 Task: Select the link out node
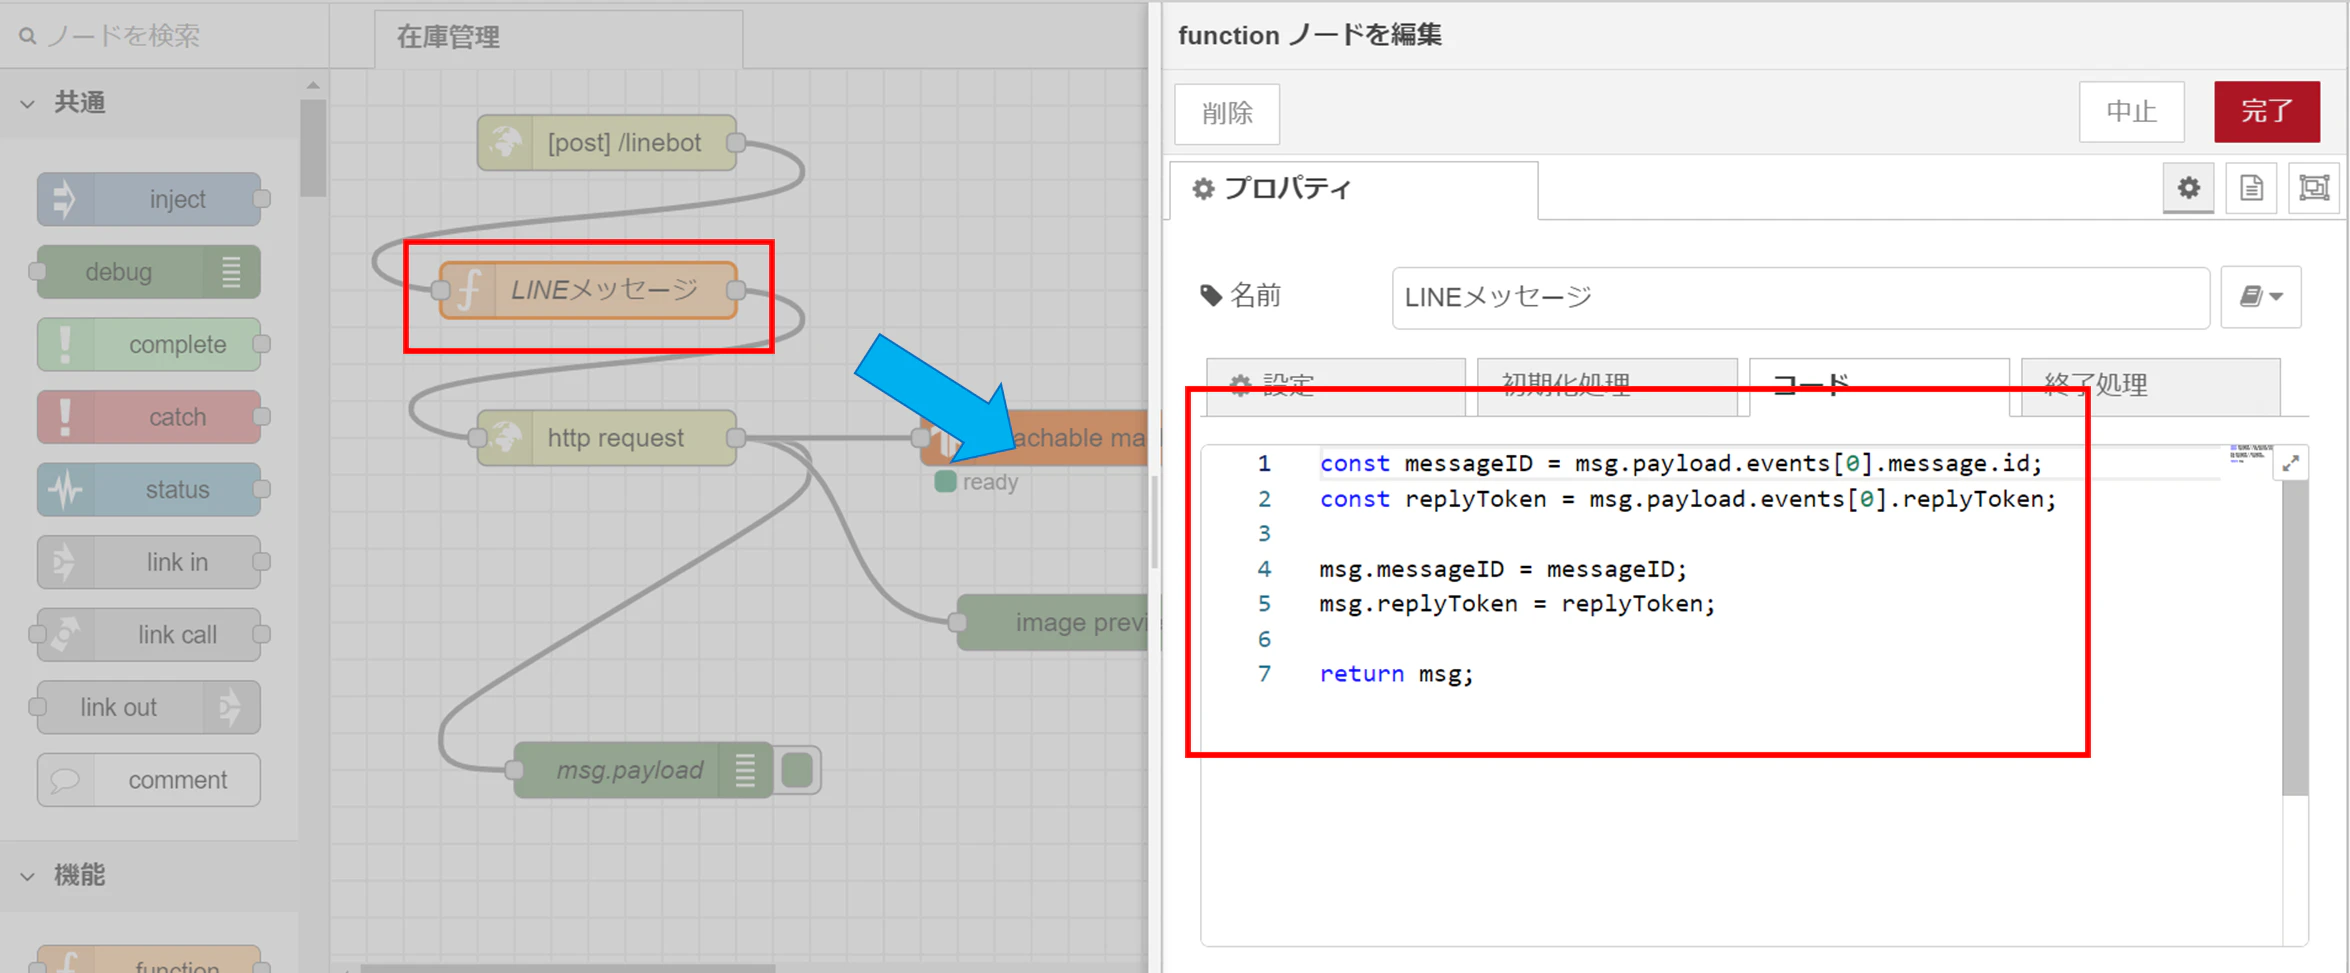[x=149, y=707]
